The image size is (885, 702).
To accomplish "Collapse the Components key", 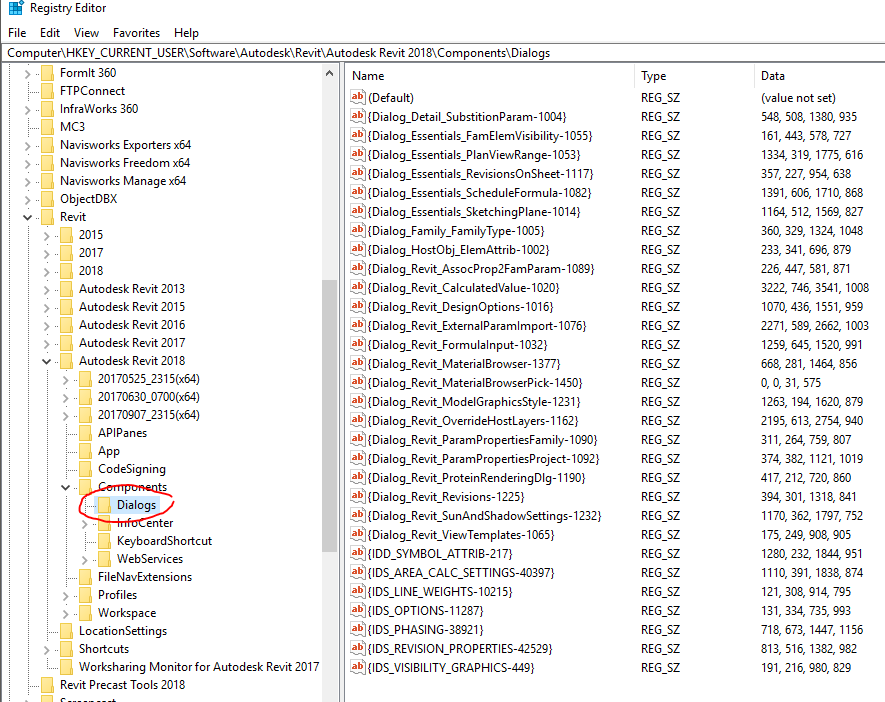I will point(65,487).
